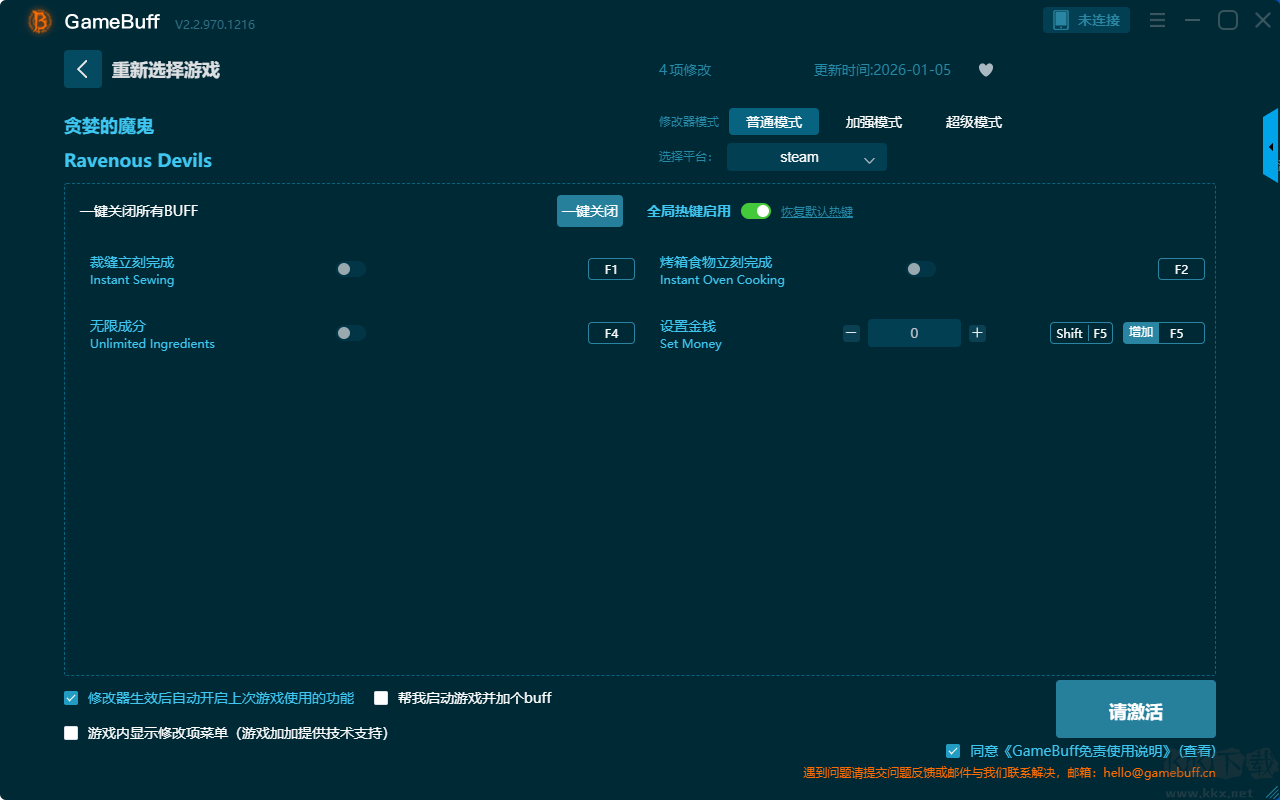Click the Set Money value input field
1280x800 pixels.
[x=914, y=333]
